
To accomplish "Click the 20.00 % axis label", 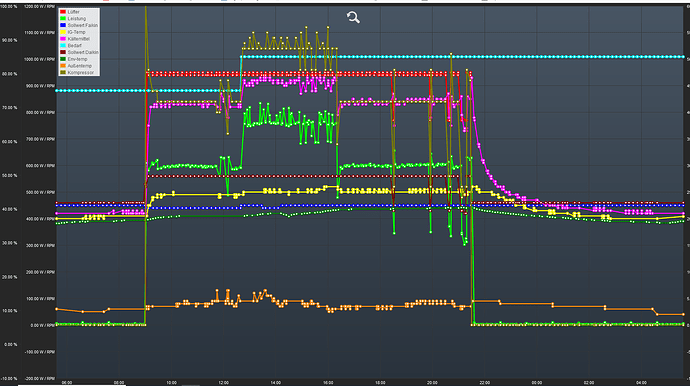I will (10, 277).
